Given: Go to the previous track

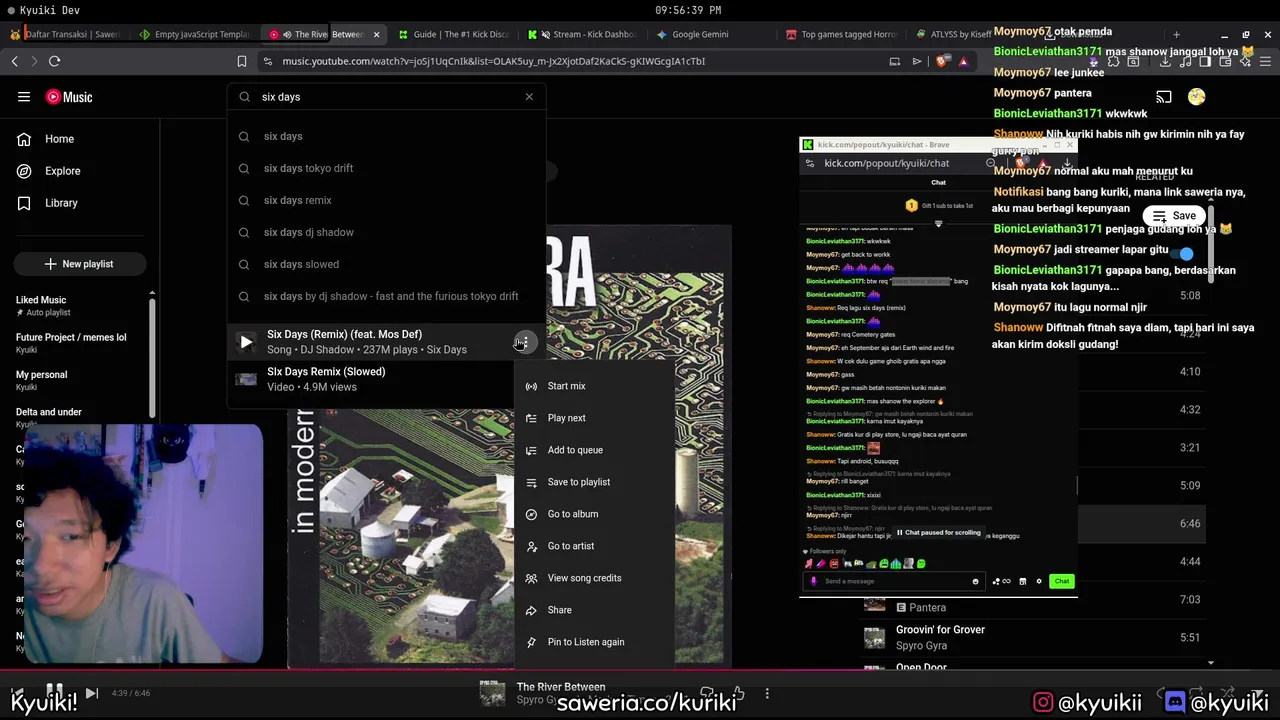Looking at the screenshot, I should (17, 693).
